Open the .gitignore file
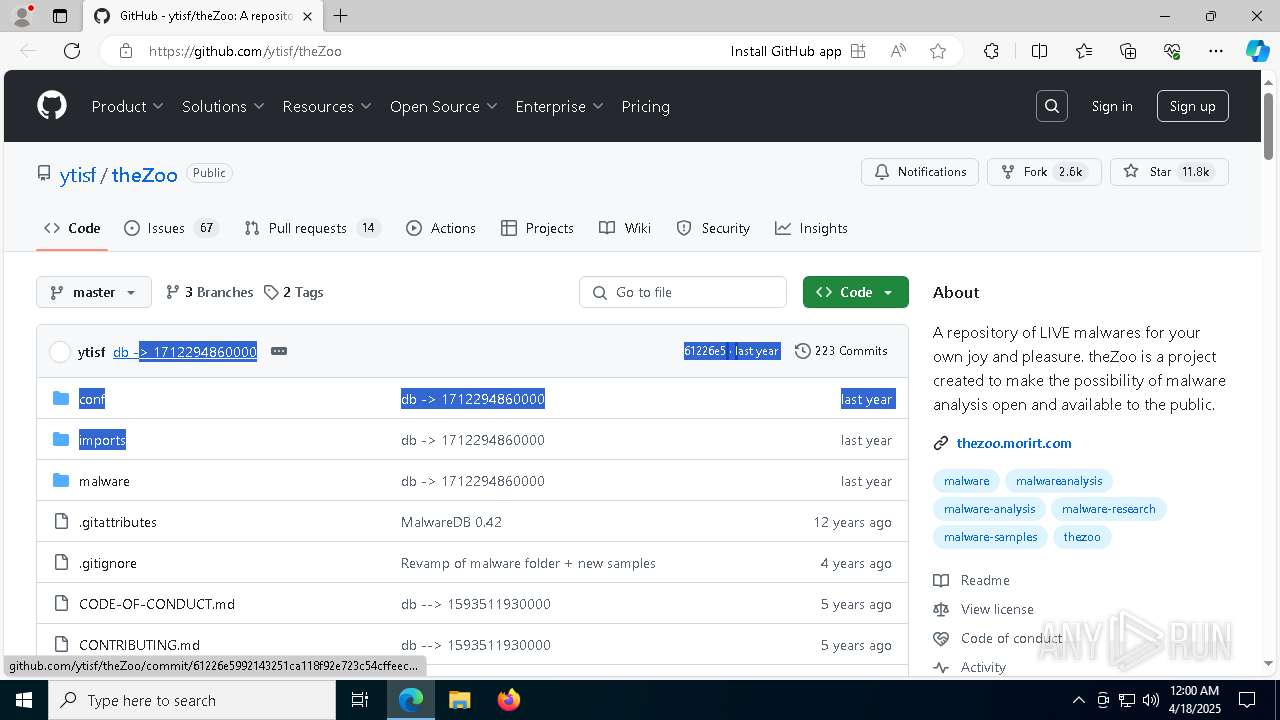The width and height of the screenshot is (1280, 720). point(108,563)
